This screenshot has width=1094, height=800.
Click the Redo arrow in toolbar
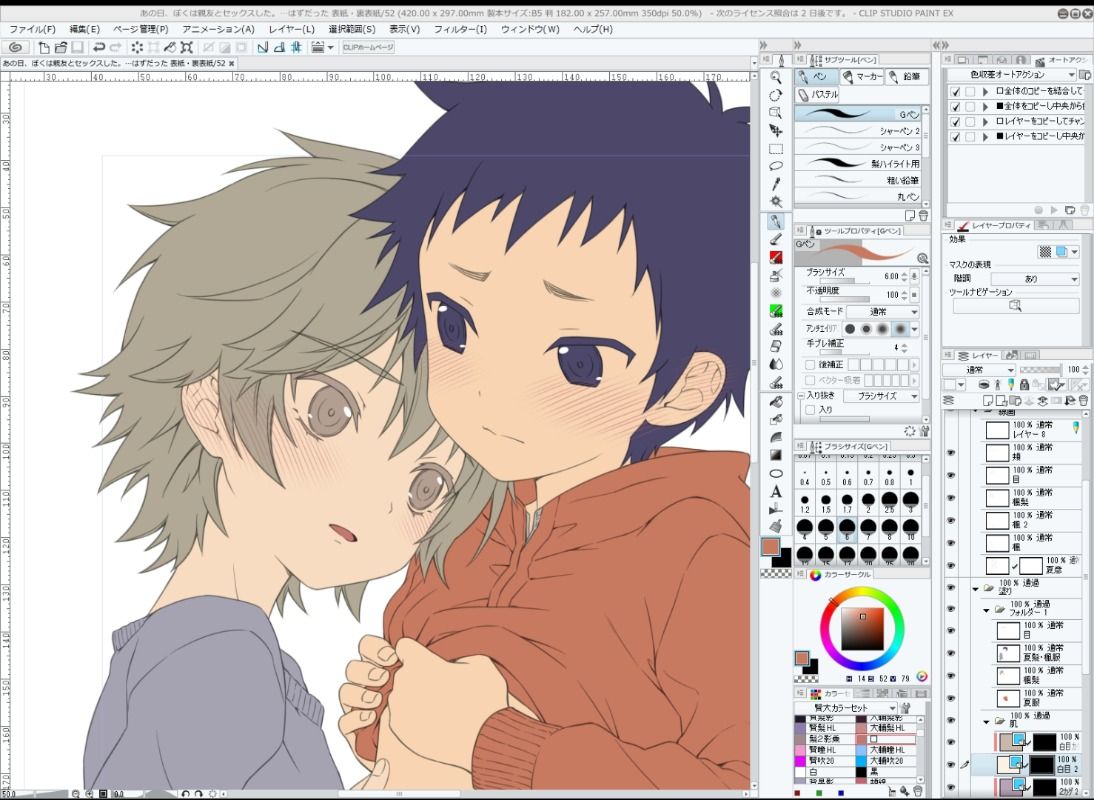[116, 47]
